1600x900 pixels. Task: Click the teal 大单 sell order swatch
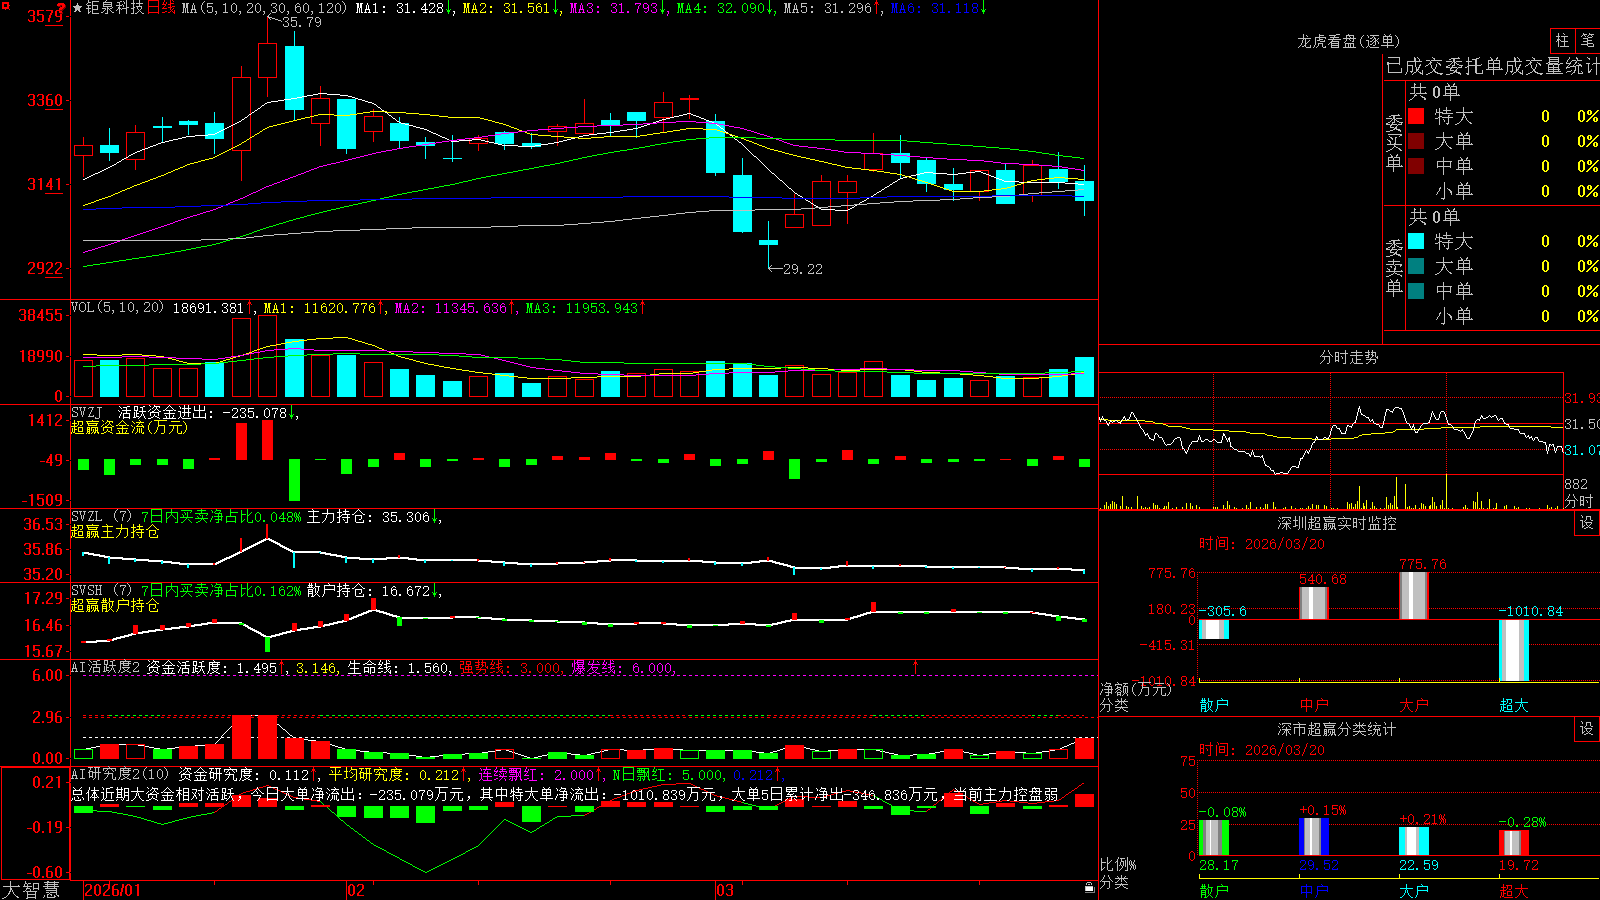tap(1416, 266)
